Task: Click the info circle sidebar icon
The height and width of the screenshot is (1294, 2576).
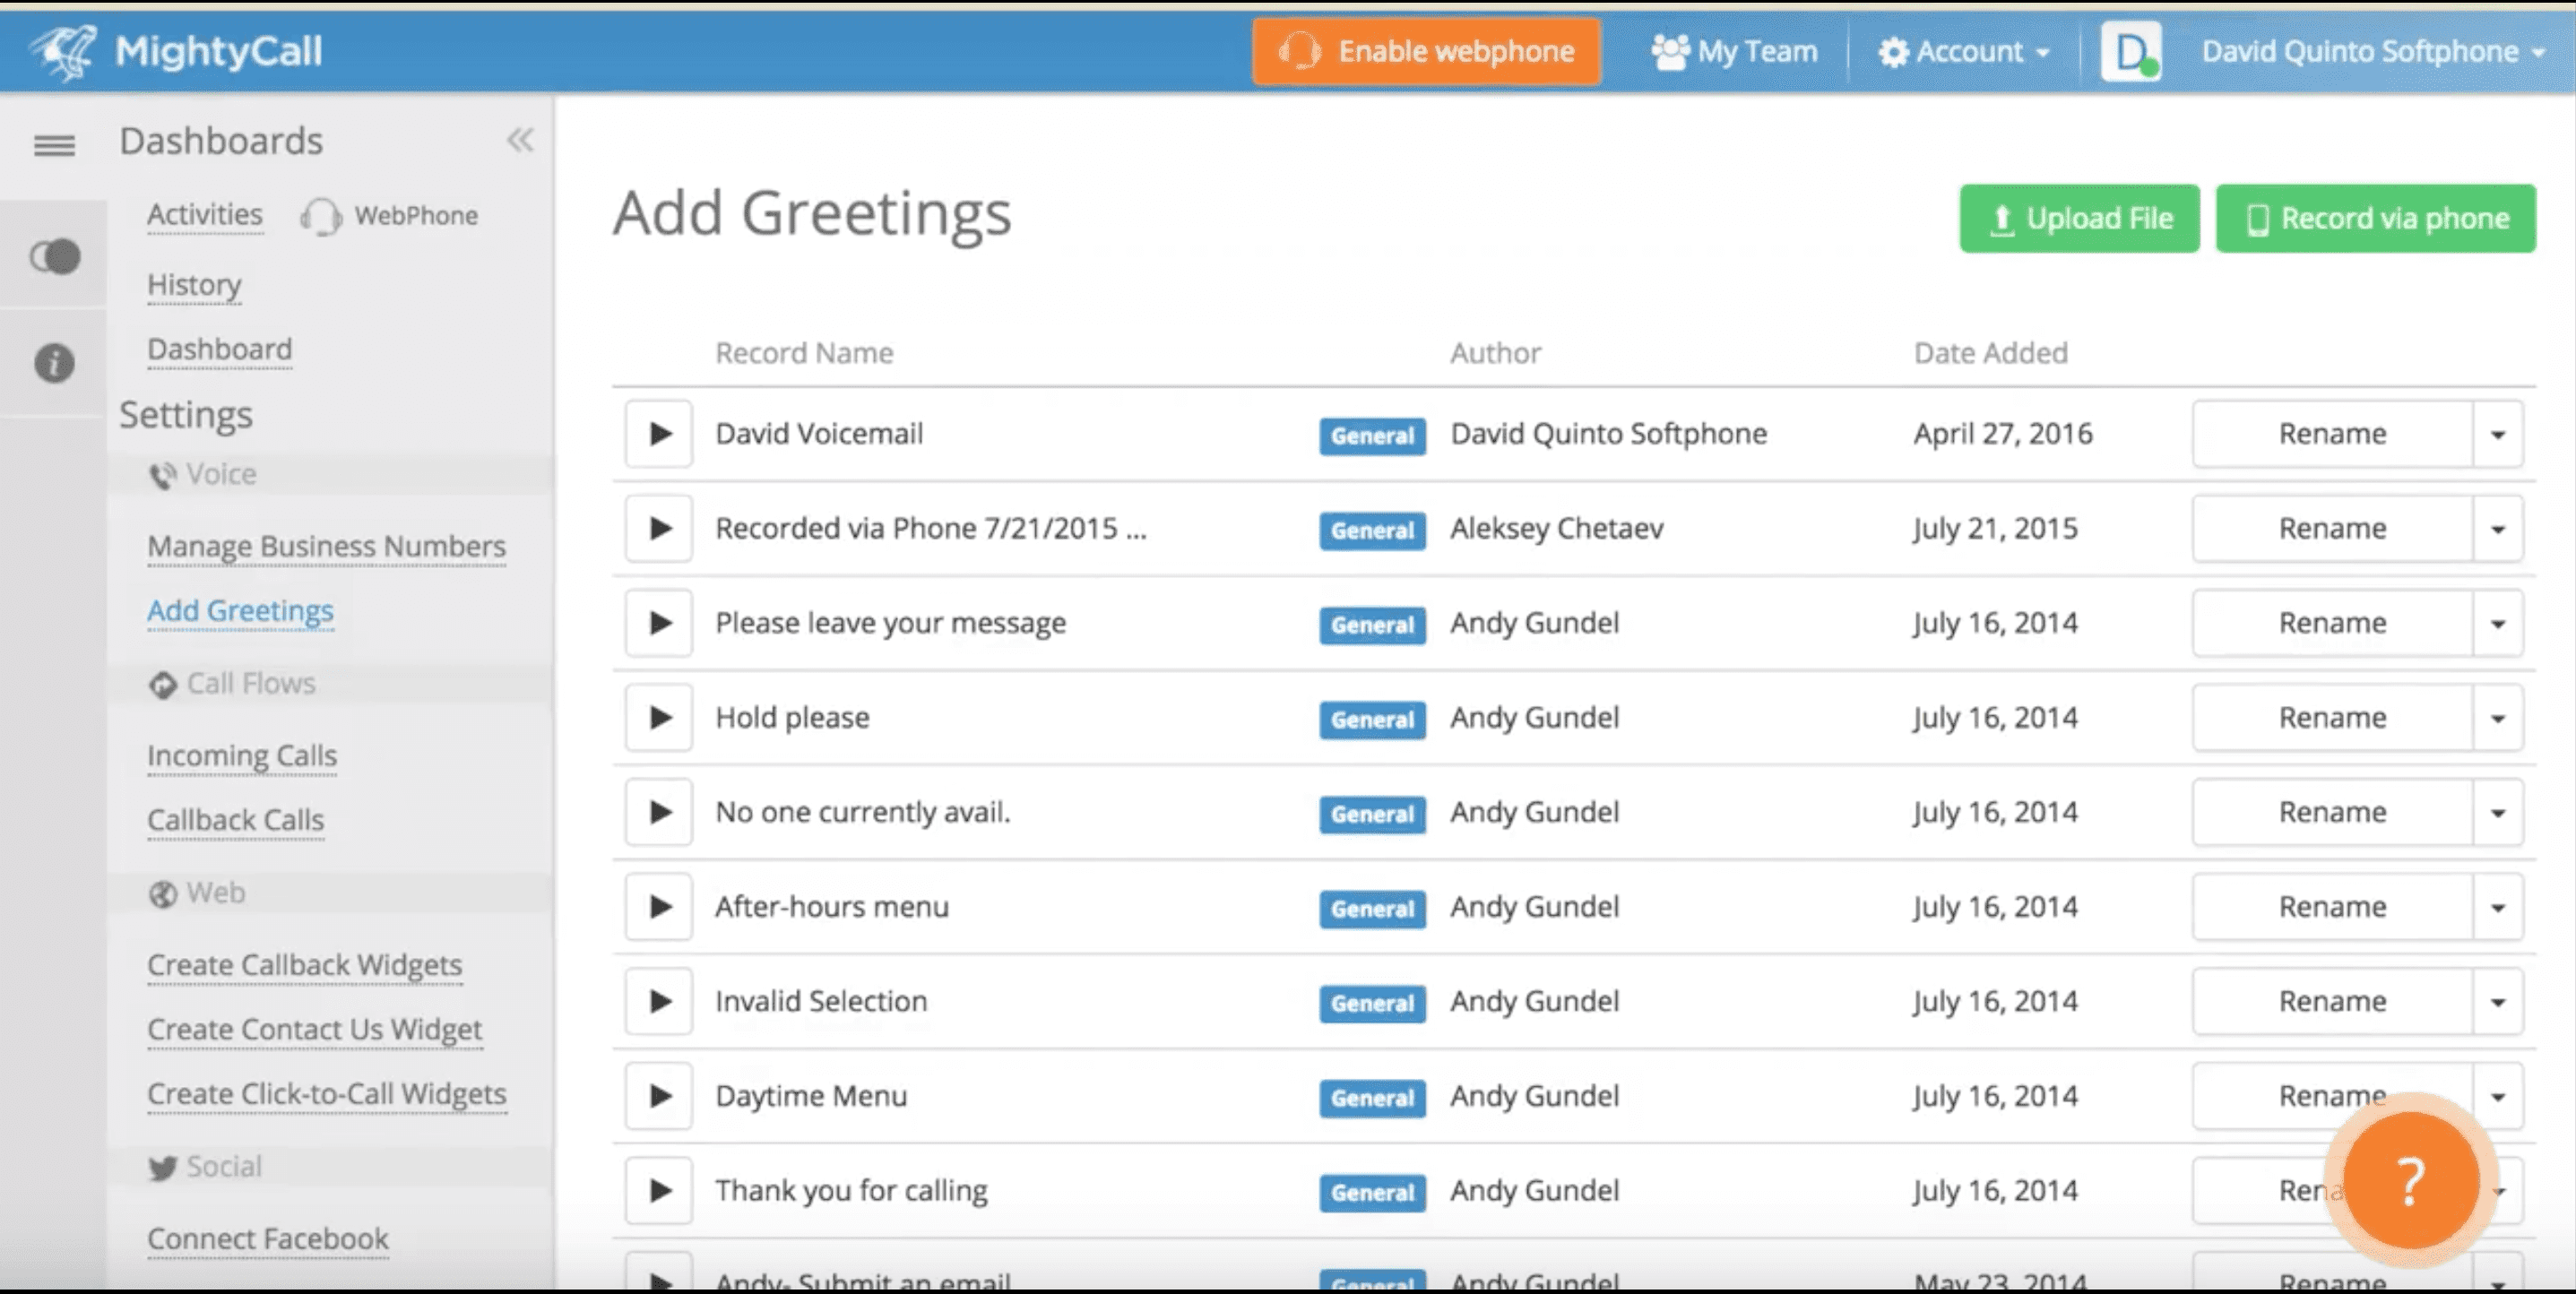Action: click(x=54, y=362)
